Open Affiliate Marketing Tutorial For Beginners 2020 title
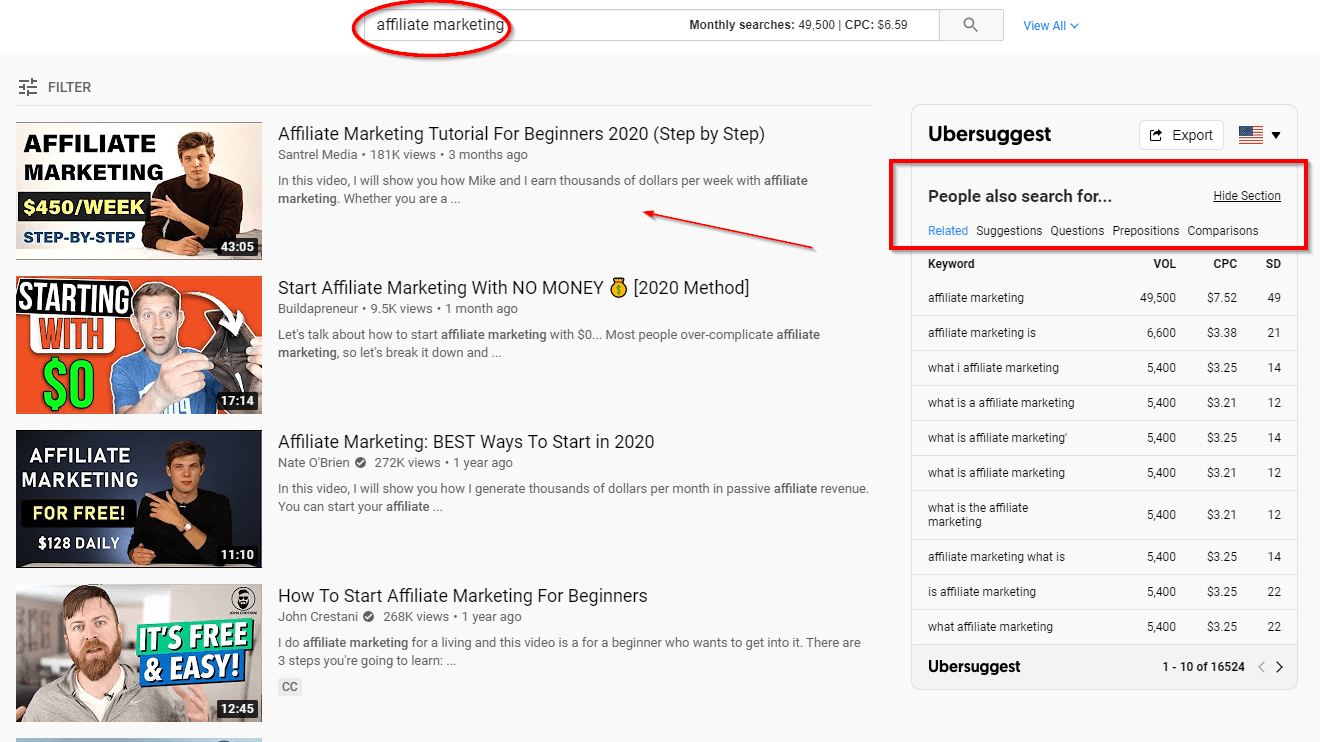The height and width of the screenshot is (742, 1320). [521, 134]
